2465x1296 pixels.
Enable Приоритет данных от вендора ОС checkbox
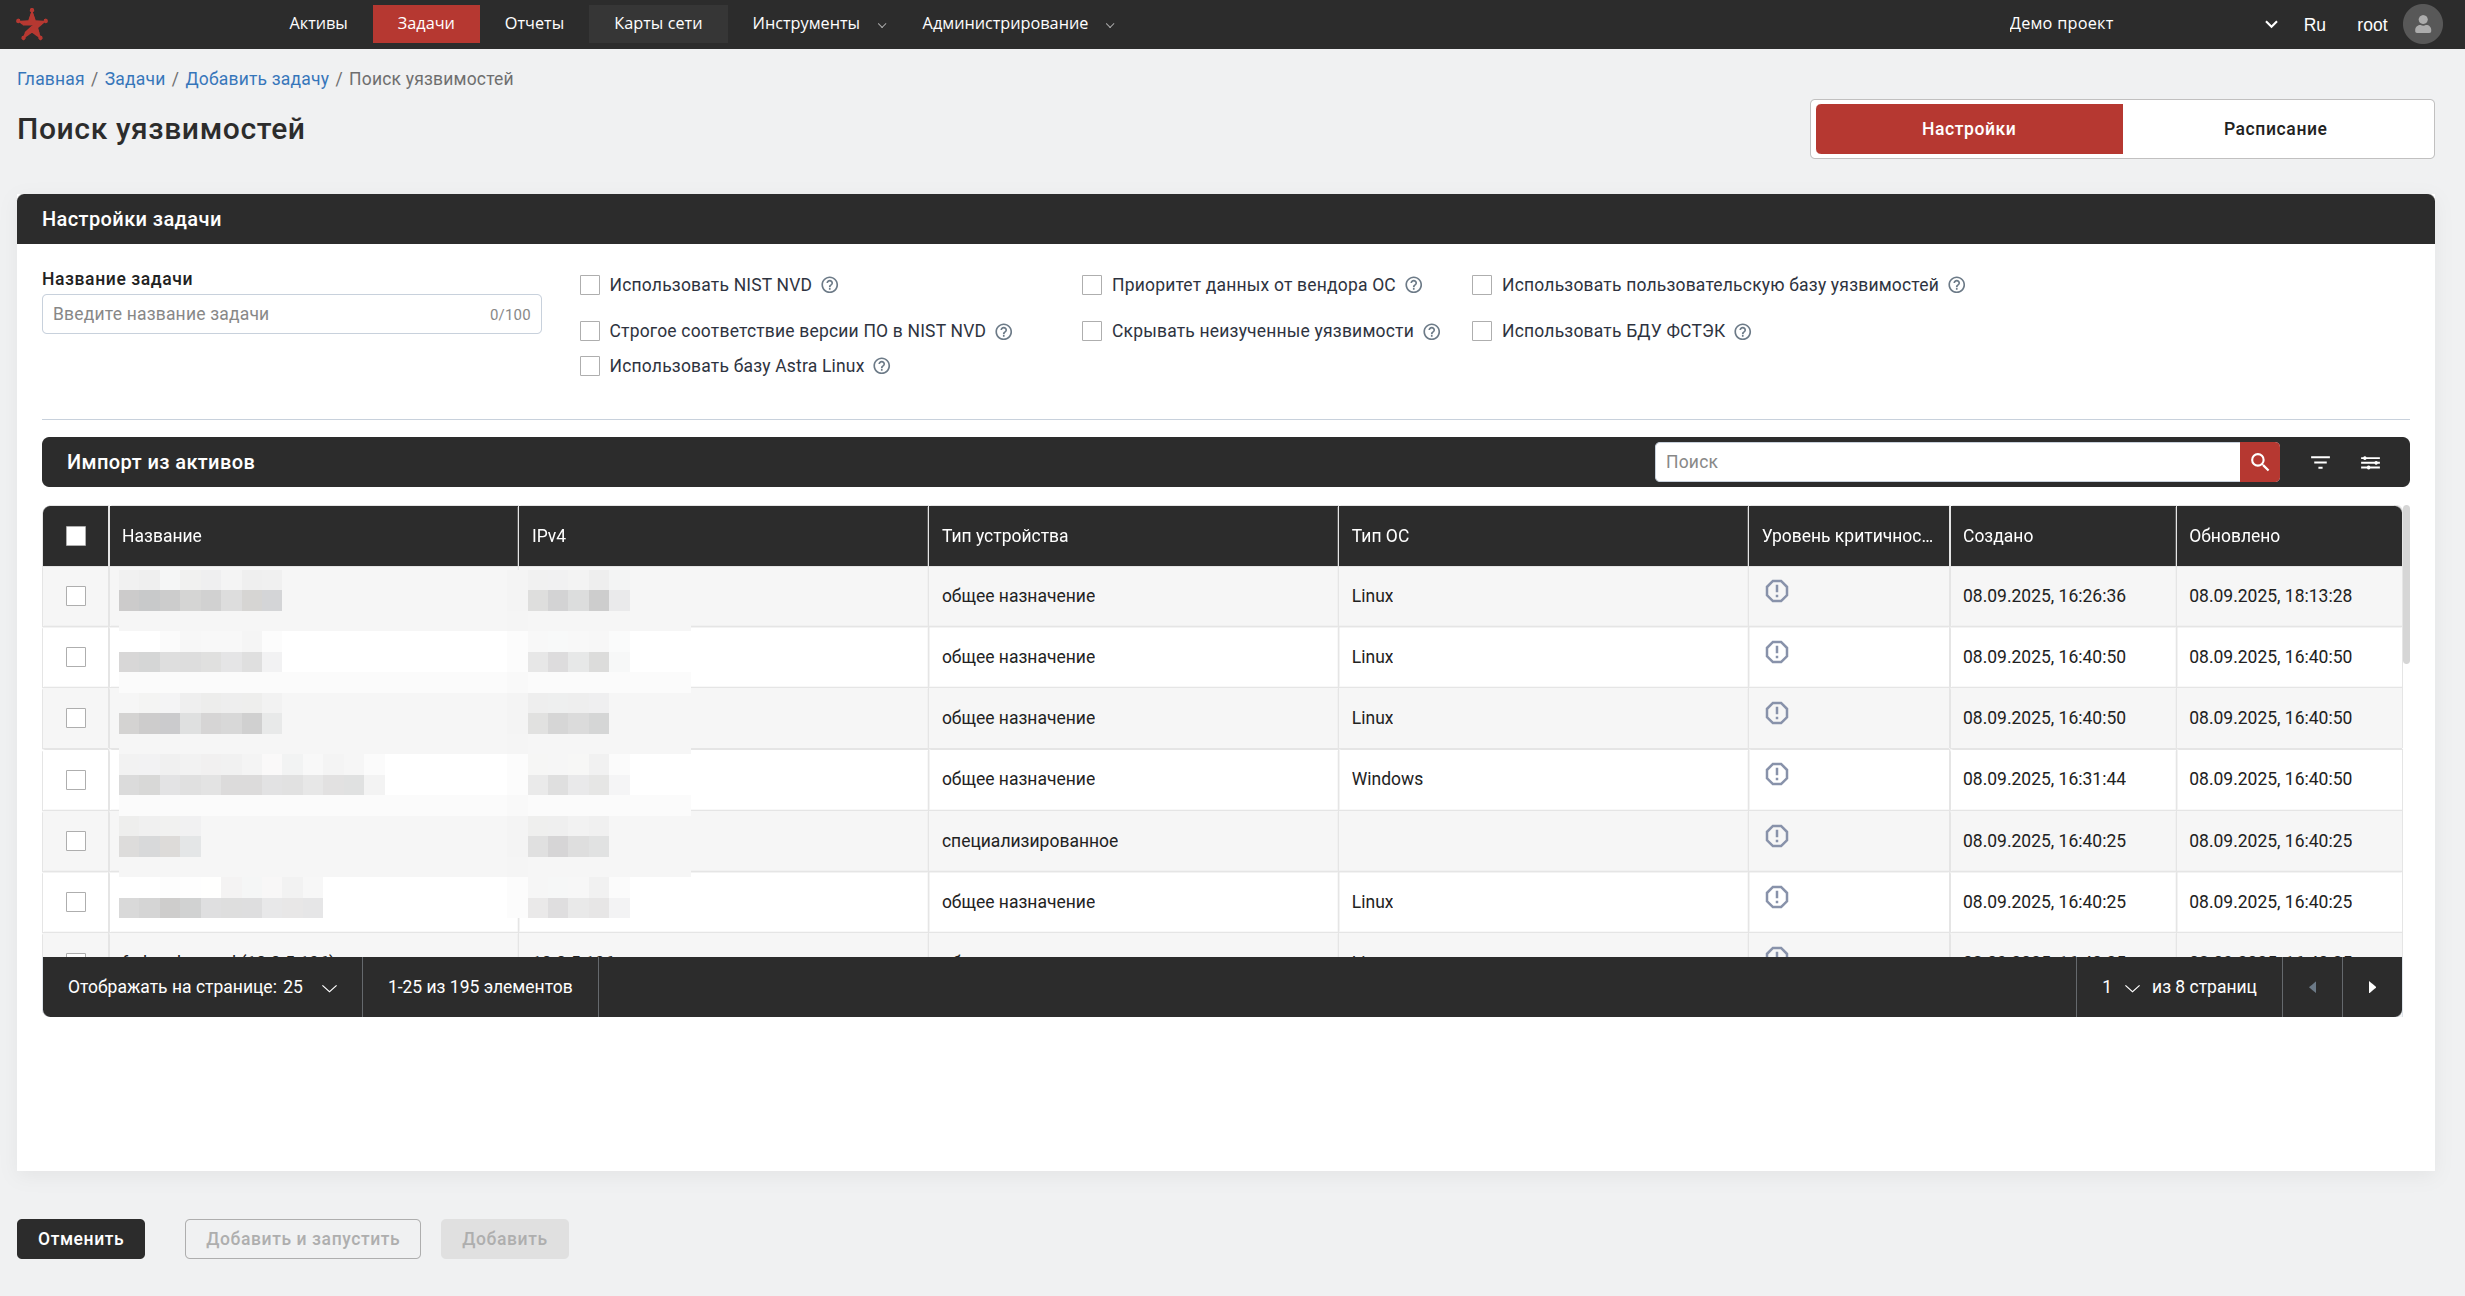tap(1092, 285)
